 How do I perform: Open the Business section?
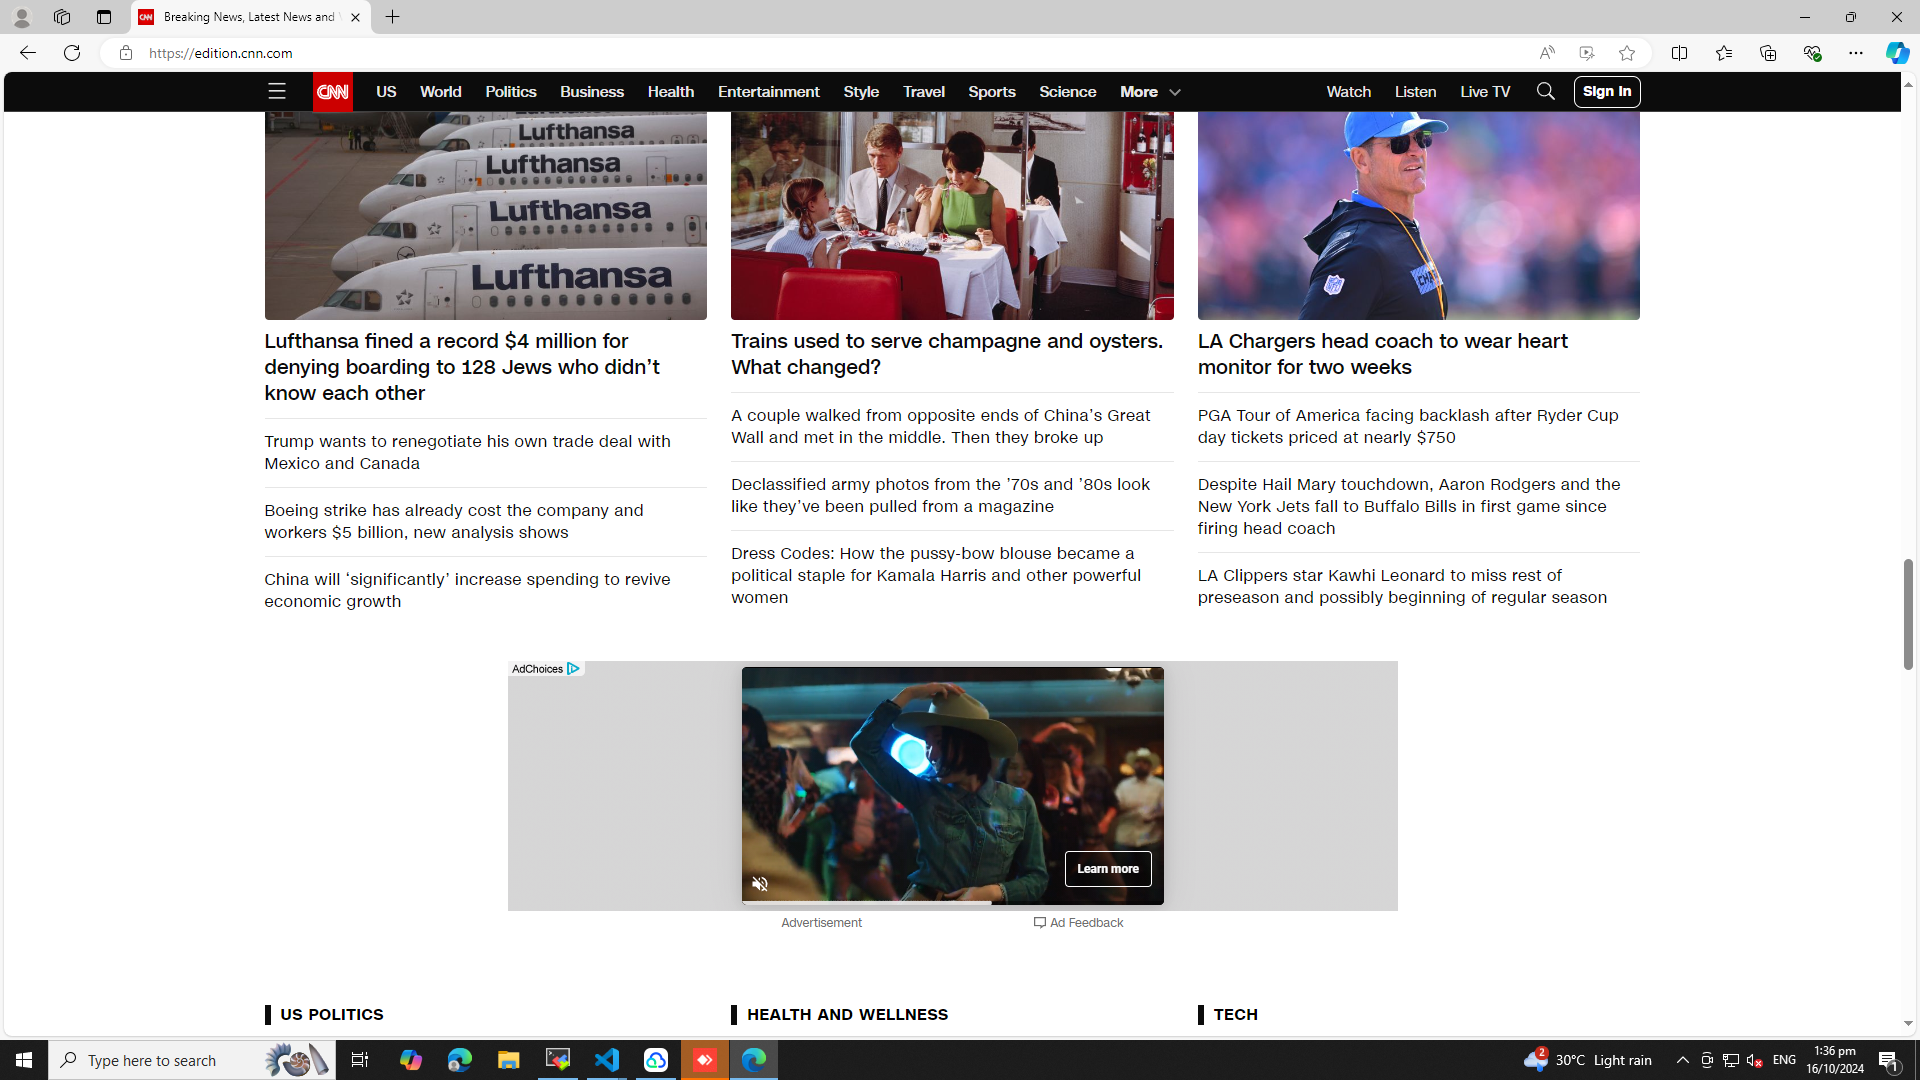(592, 92)
